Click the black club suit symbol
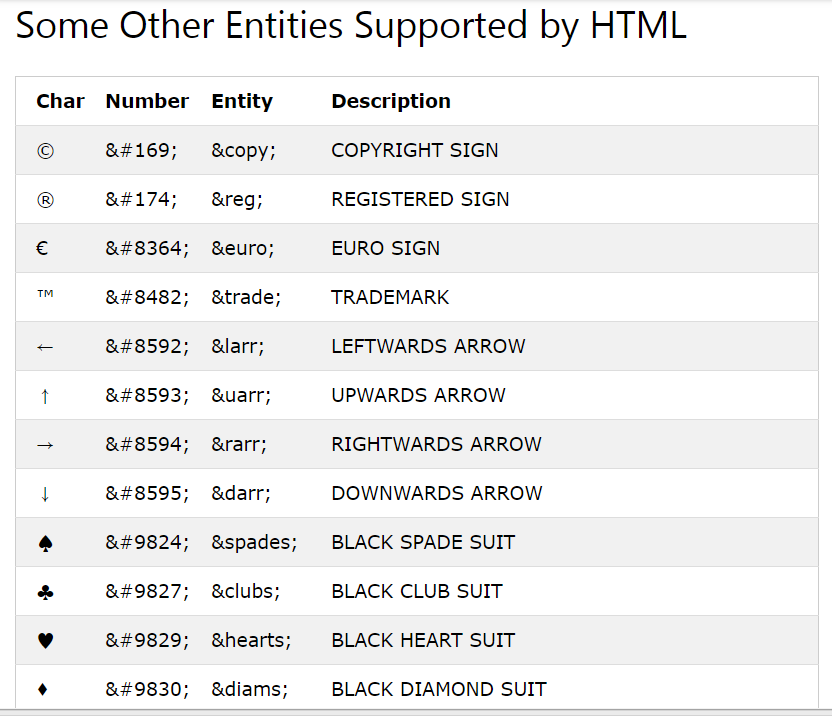Image resolution: width=832 pixels, height=716 pixels. (x=45, y=593)
